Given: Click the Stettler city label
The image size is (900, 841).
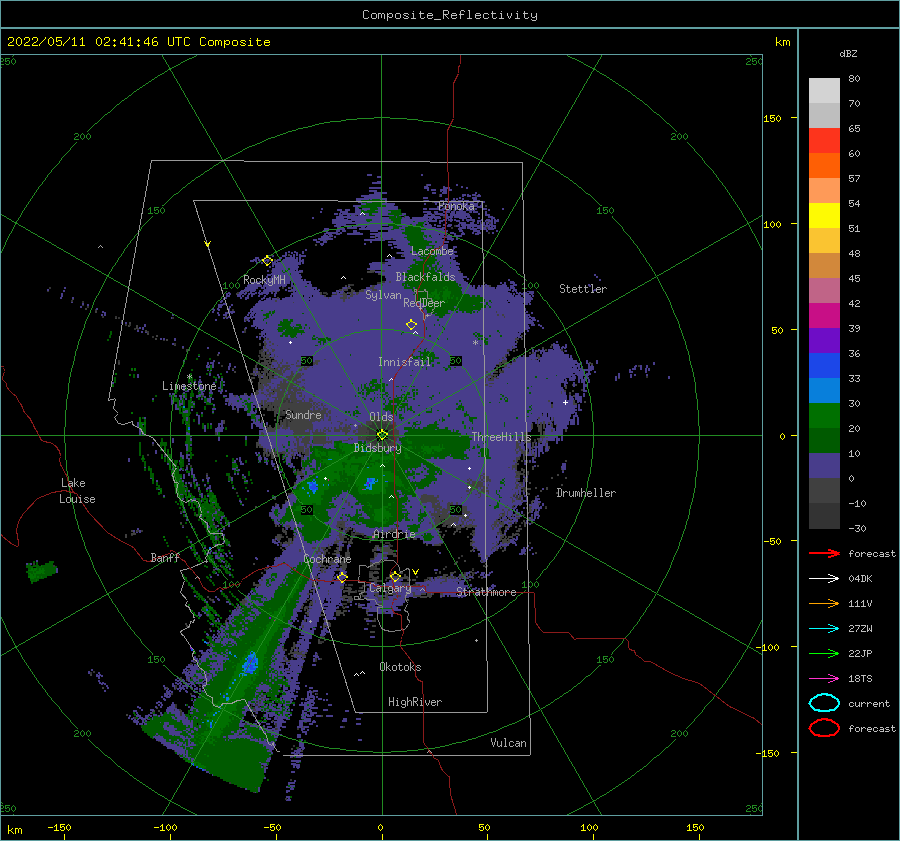Looking at the screenshot, I should click(x=583, y=289).
